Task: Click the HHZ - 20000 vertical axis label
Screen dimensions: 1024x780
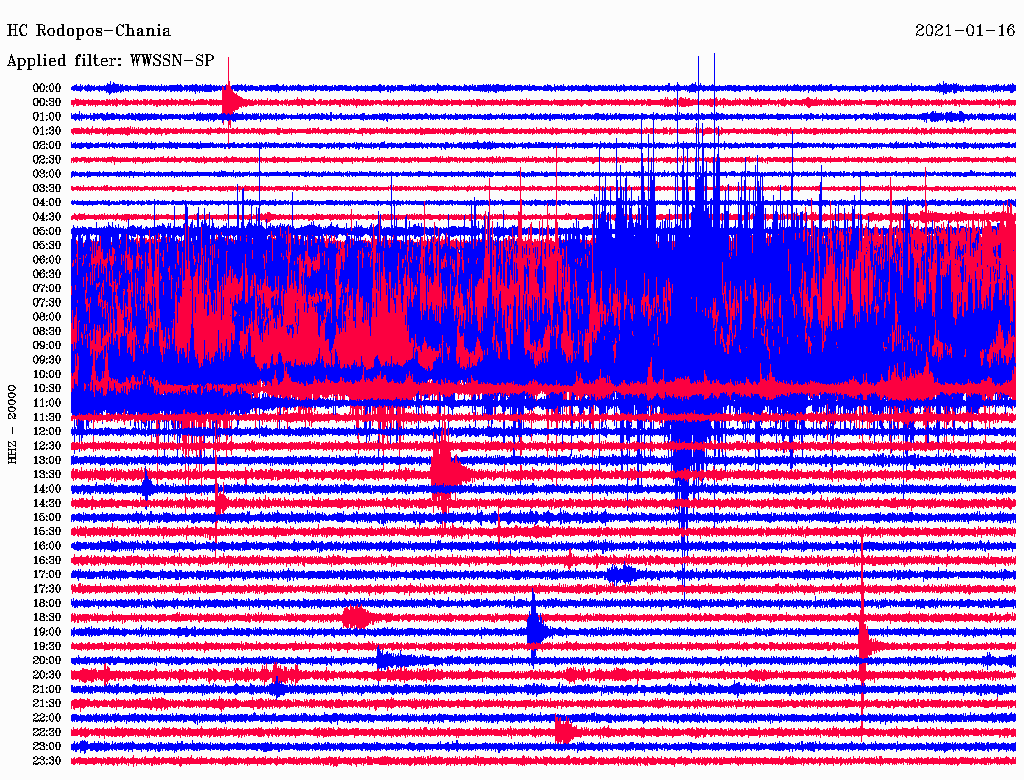Action: [13, 423]
